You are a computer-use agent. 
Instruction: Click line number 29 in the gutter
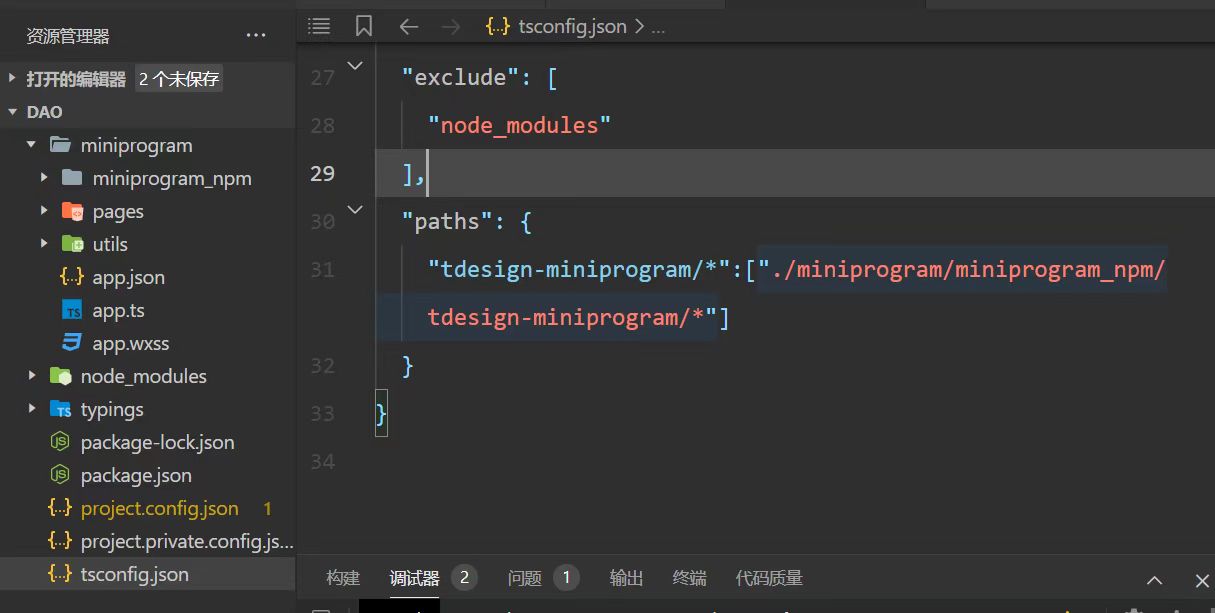[x=322, y=173]
